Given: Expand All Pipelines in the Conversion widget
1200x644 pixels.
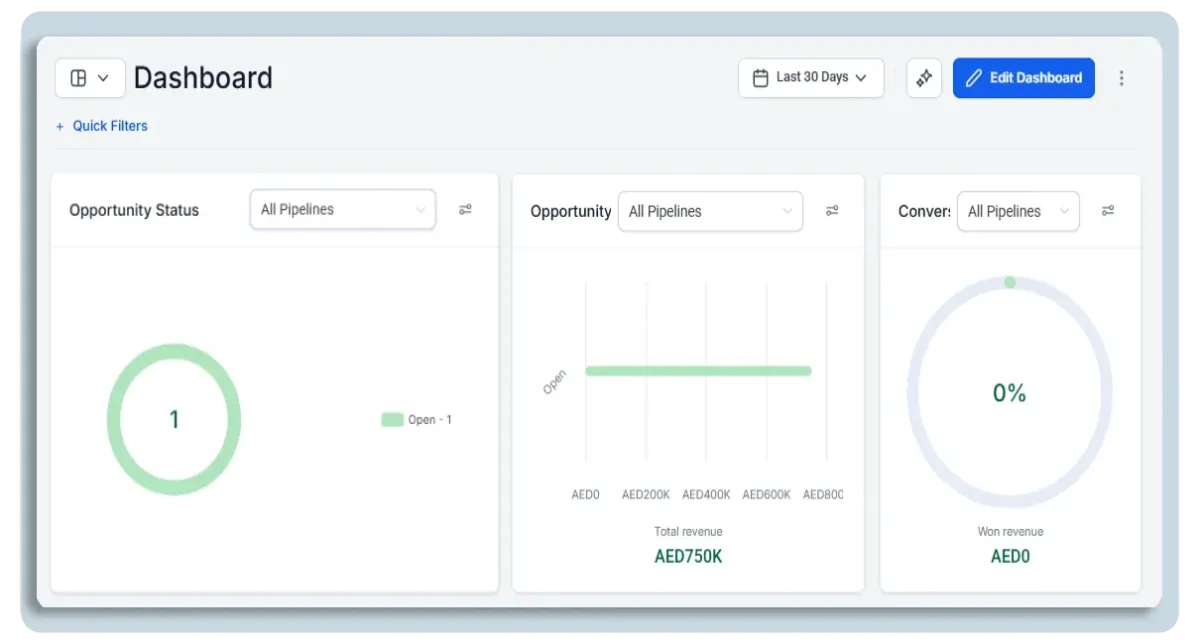Looking at the screenshot, I should pos(1018,211).
